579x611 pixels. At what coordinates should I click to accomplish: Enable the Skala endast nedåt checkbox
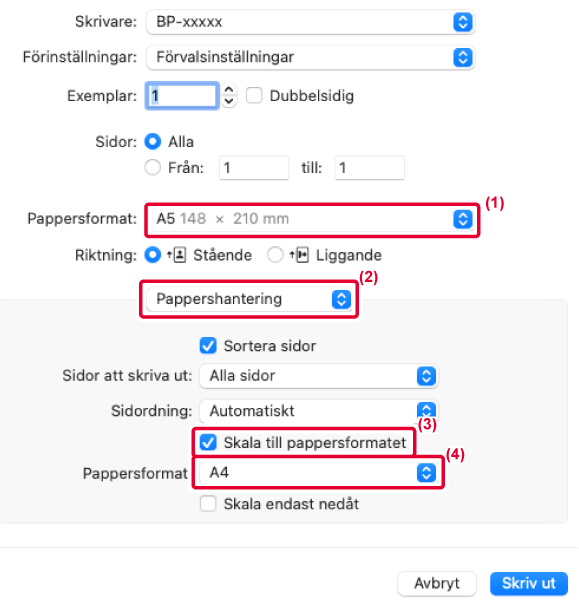(208, 503)
